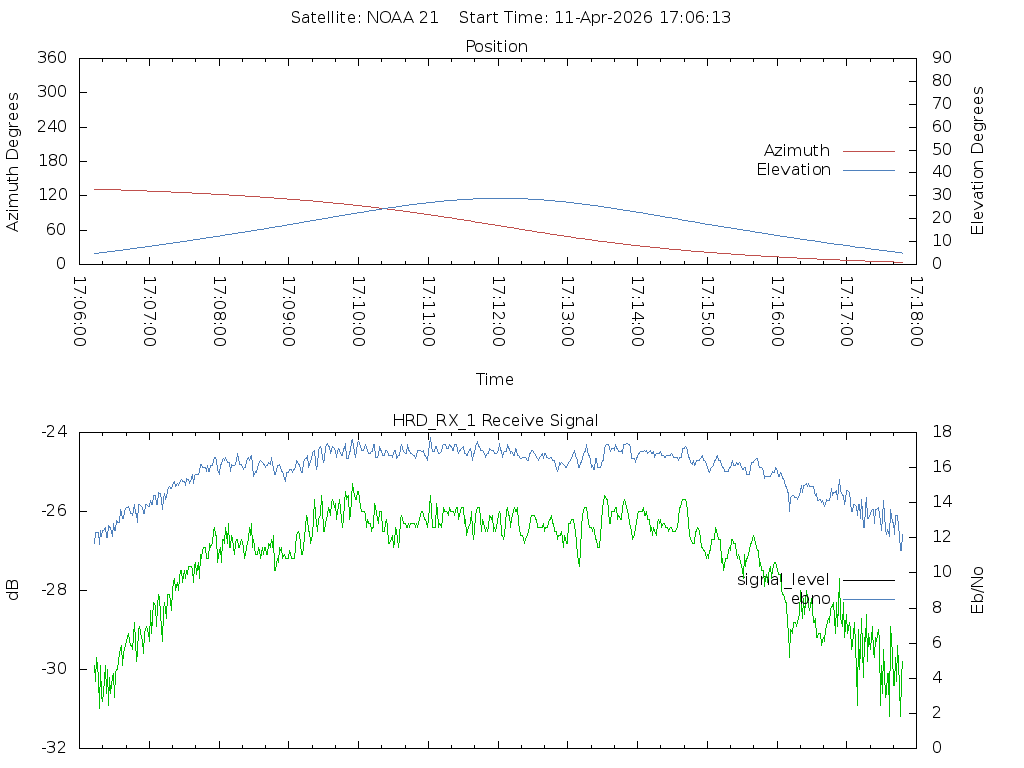This screenshot has width=1024, height=768.
Task: Click the Elevation legend label
Action: (793, 170)
